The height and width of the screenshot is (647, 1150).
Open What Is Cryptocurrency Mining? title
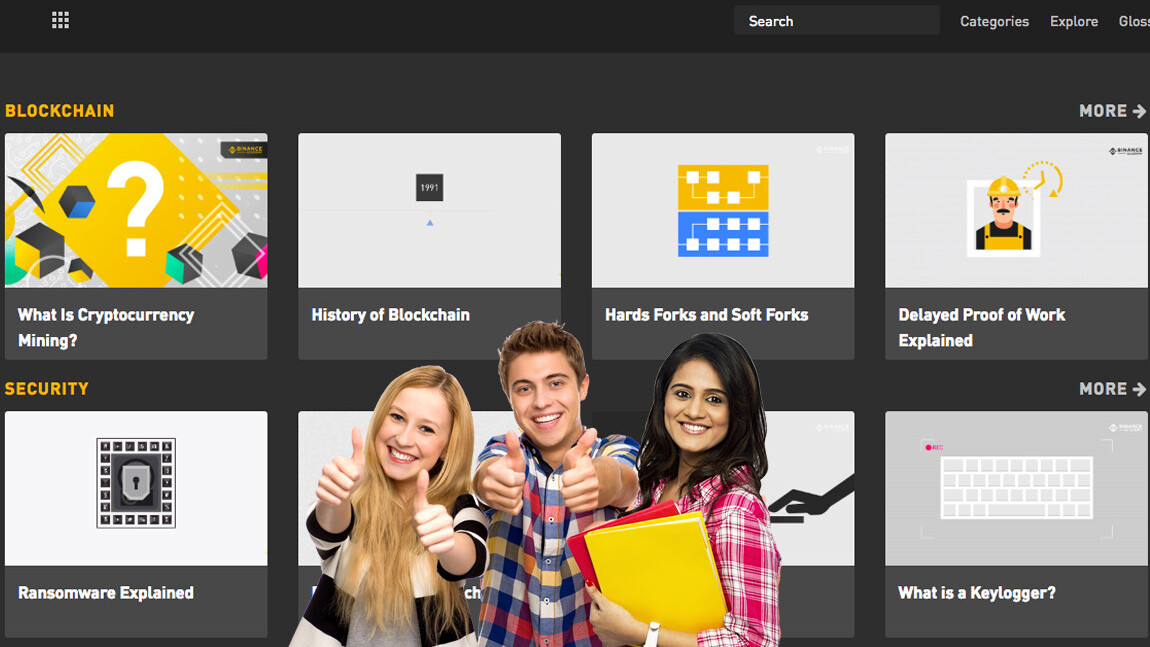coord(106,327)
